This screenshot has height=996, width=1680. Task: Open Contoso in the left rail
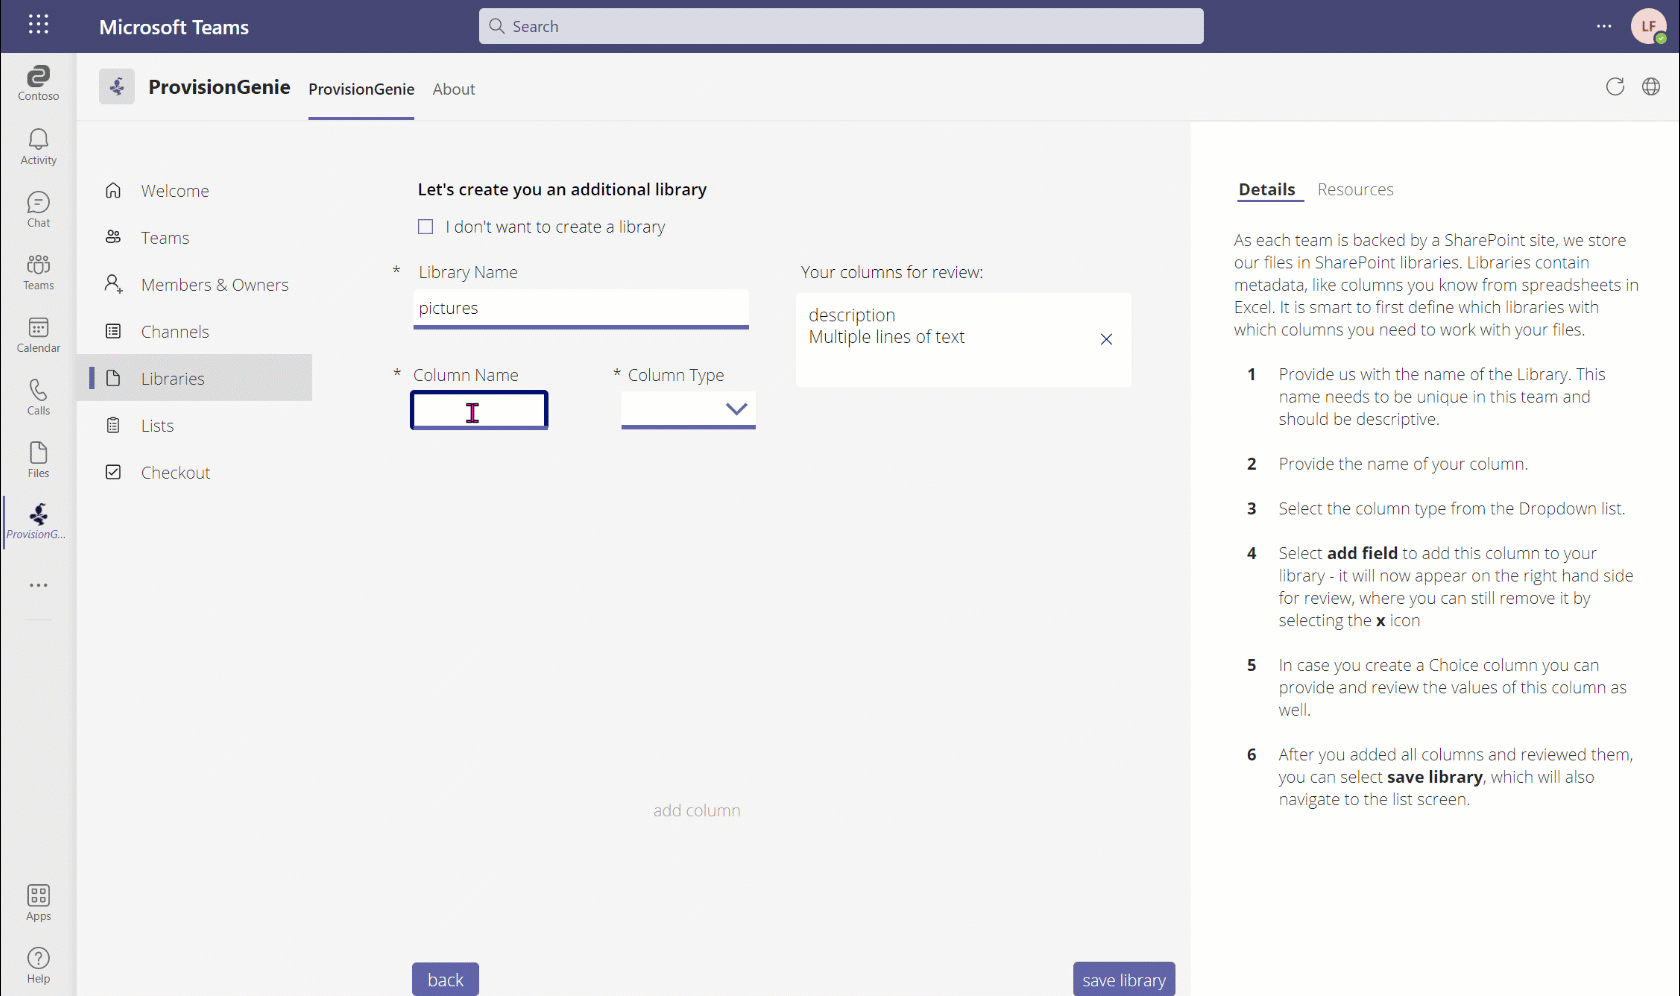(x=38, y=83)
